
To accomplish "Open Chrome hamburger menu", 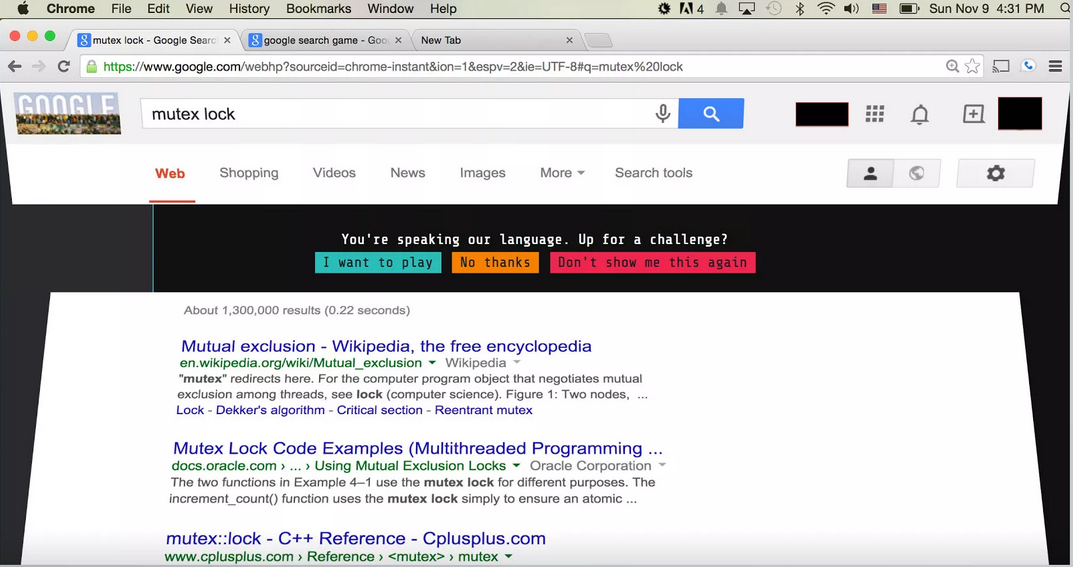I will [x=1055, y=66].
